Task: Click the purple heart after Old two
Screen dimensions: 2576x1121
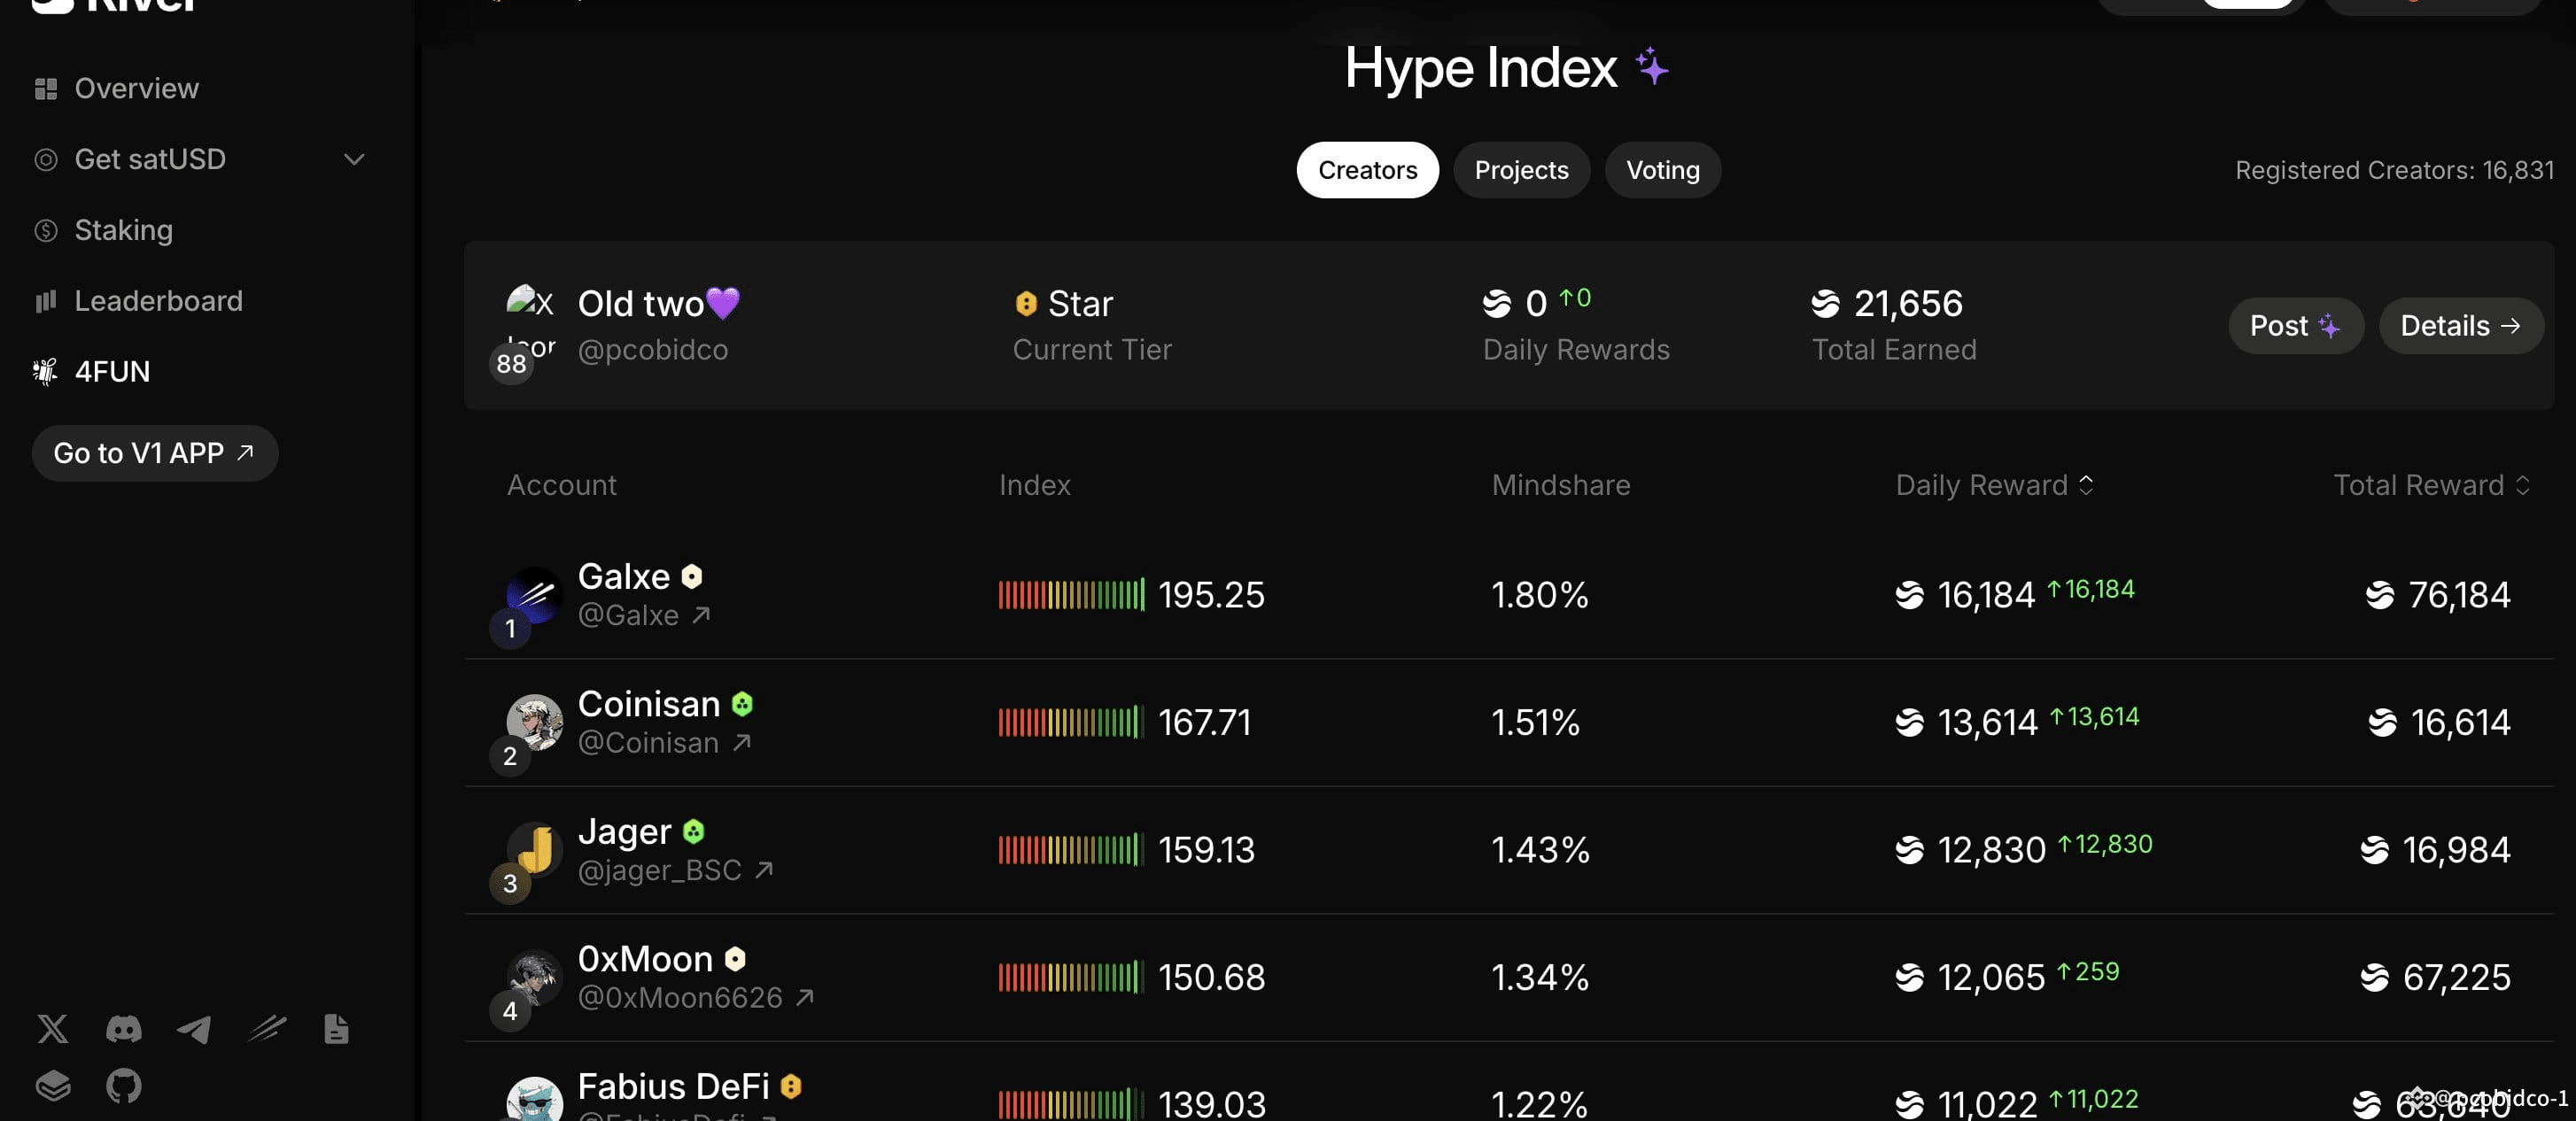Action: click(723, 302)
